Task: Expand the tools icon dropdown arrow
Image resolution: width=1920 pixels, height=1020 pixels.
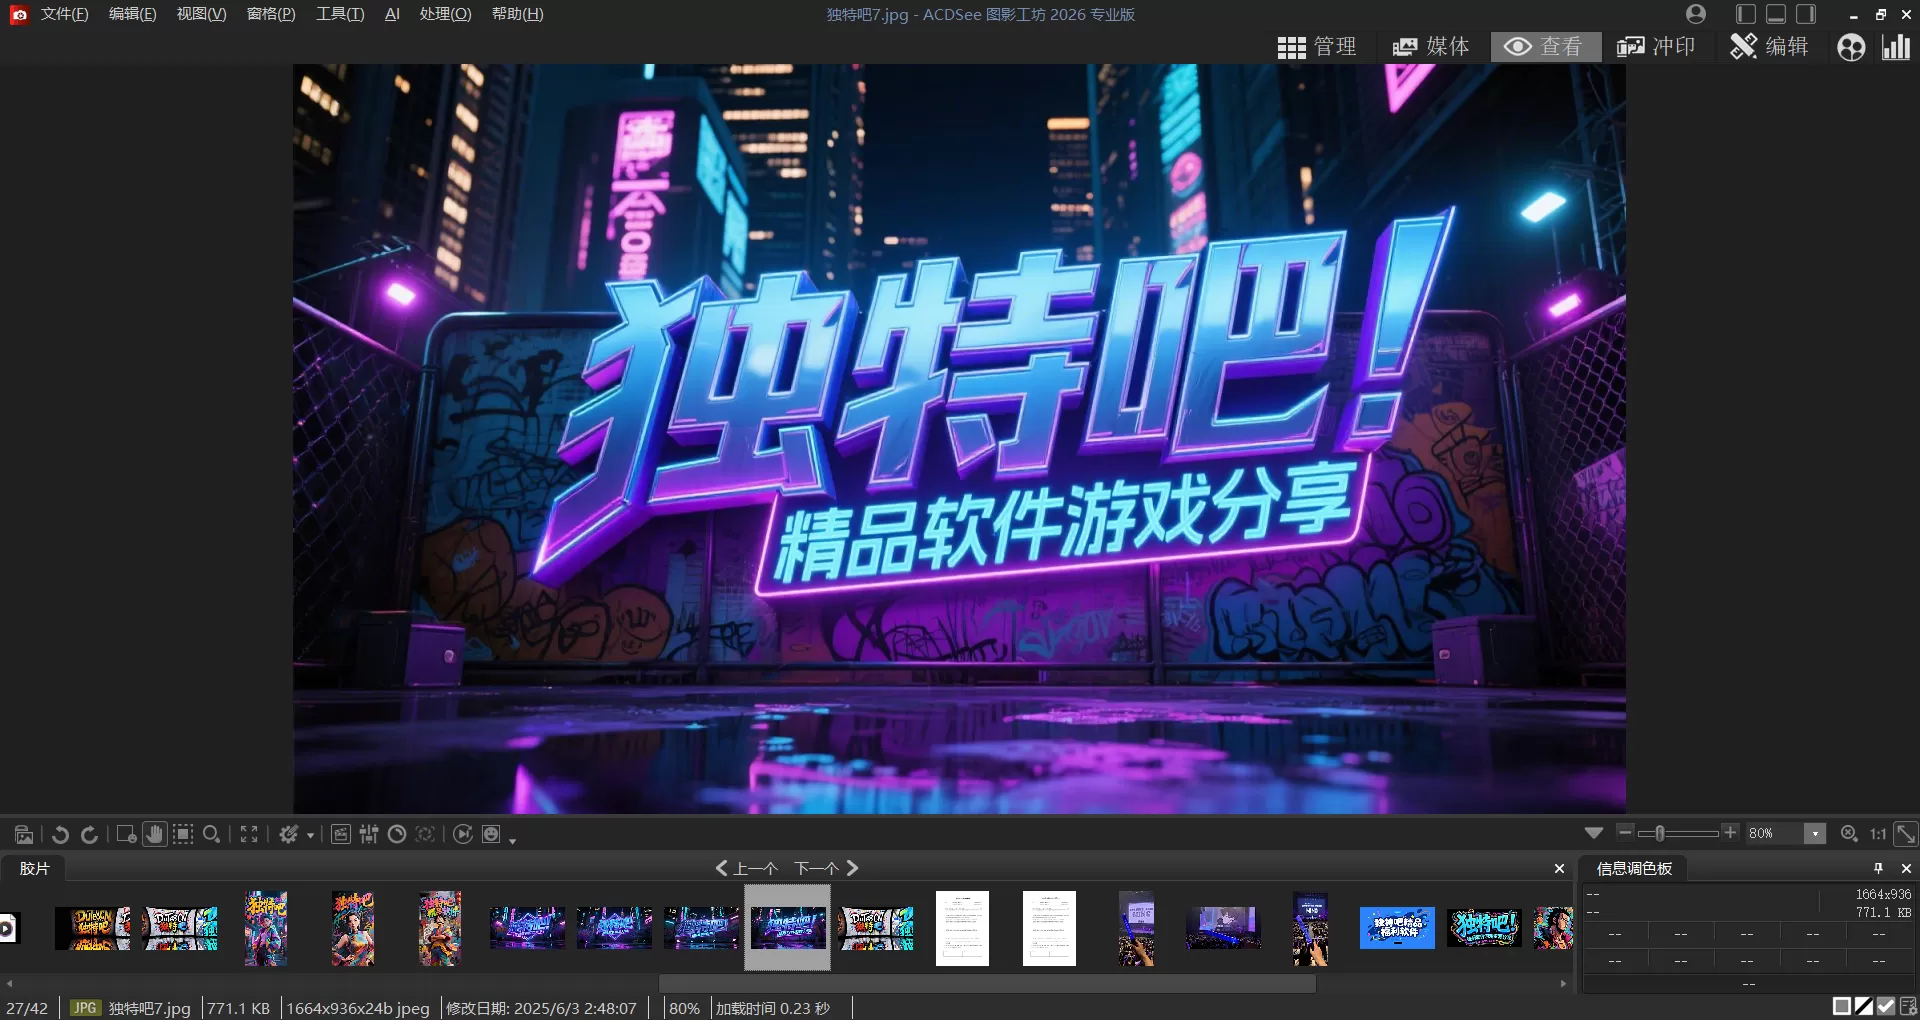Action: 310,835
